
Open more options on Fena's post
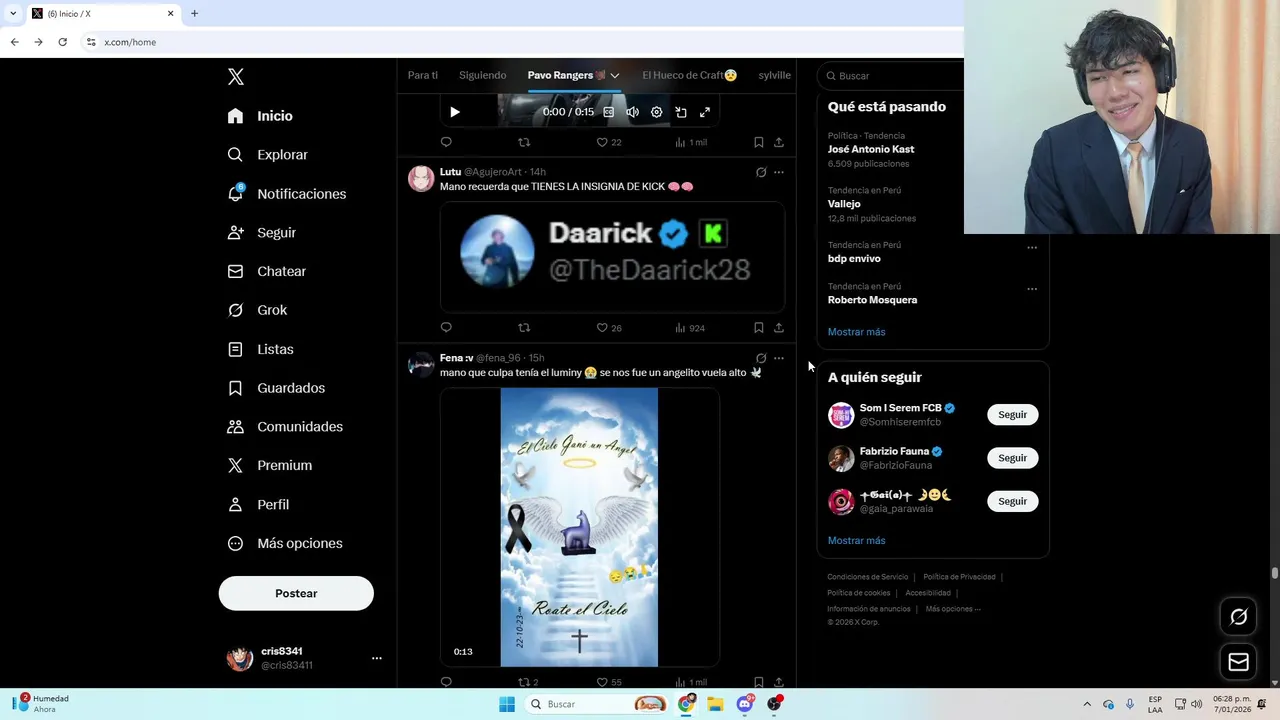click(779, 358)
